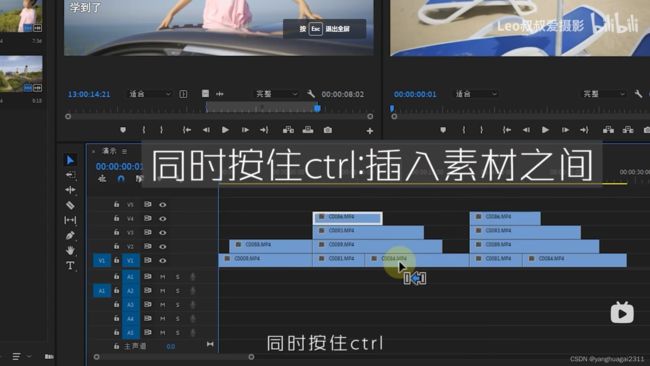Hide track V1 with eye icon
The height and width of the screenshot is (366, 650).
(x=162, y=261)
